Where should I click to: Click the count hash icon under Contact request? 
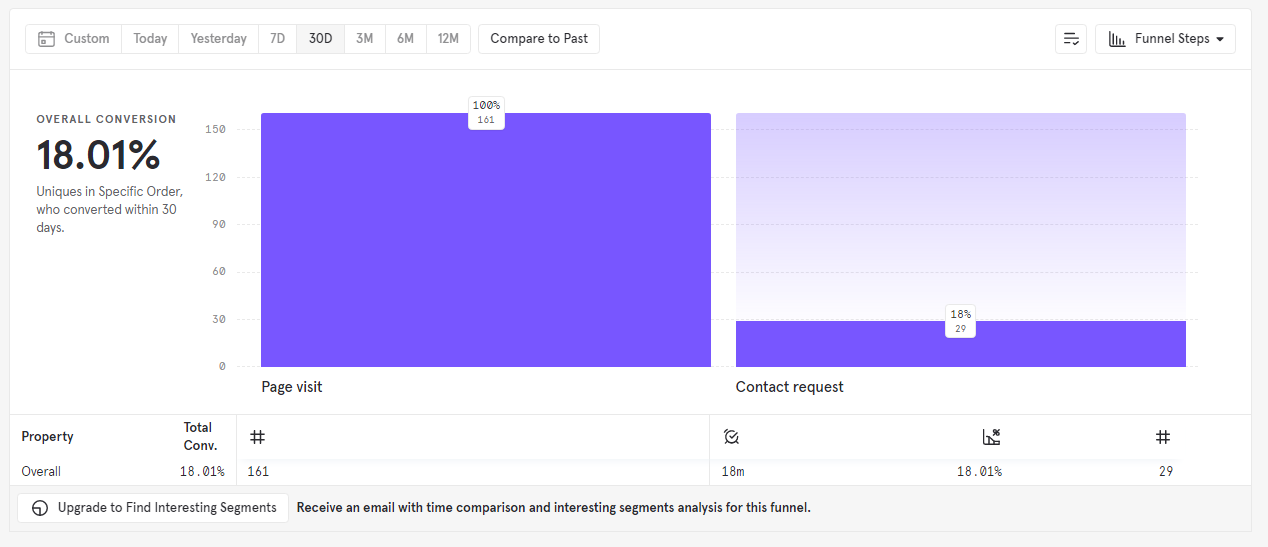(1163, 437)
